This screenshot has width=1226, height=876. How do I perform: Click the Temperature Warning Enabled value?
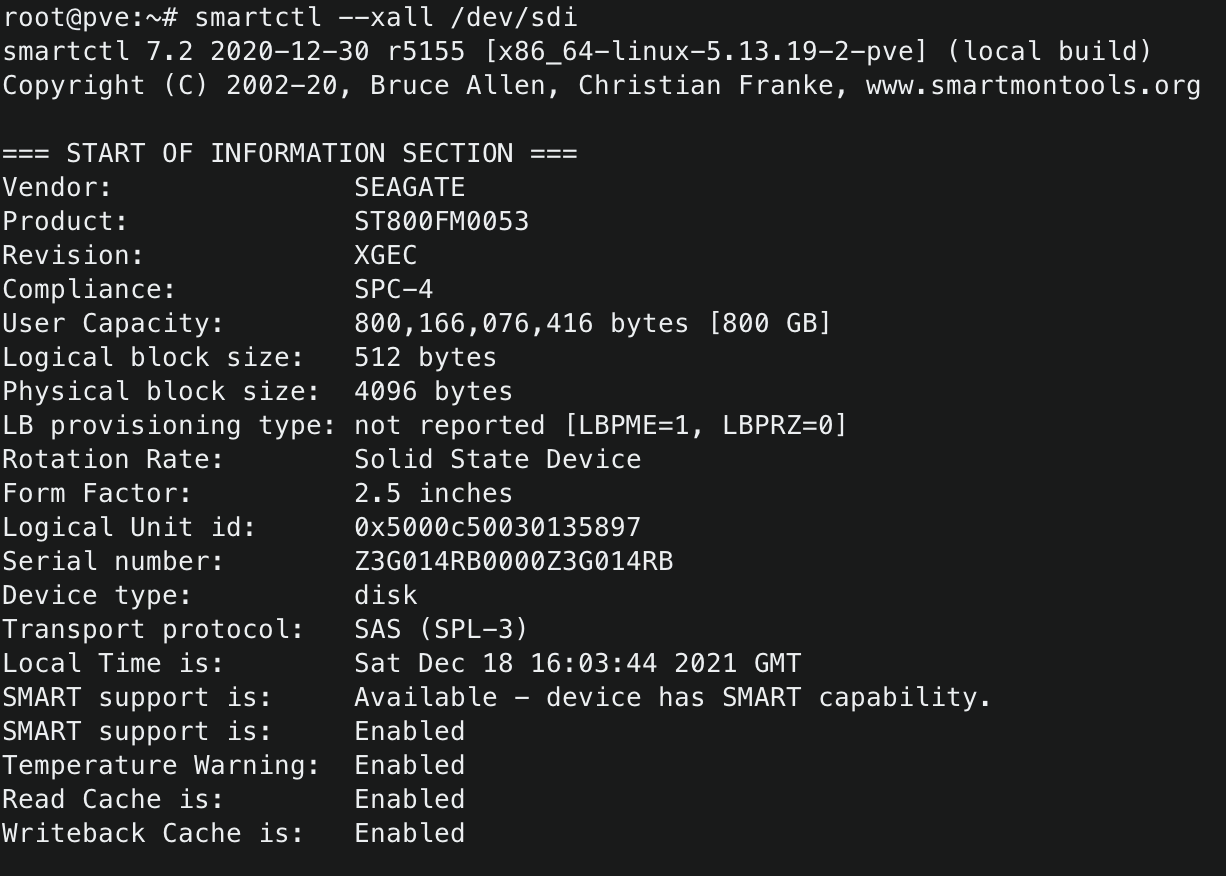pyautogui.click(x=409, y=766)
